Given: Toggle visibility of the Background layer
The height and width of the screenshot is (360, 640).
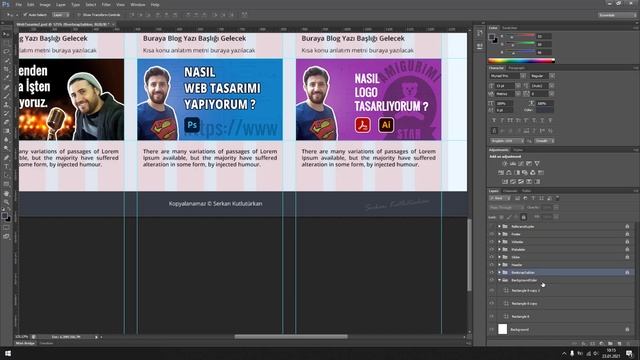Looking at the screenshot, I should [x=491, y=329].
